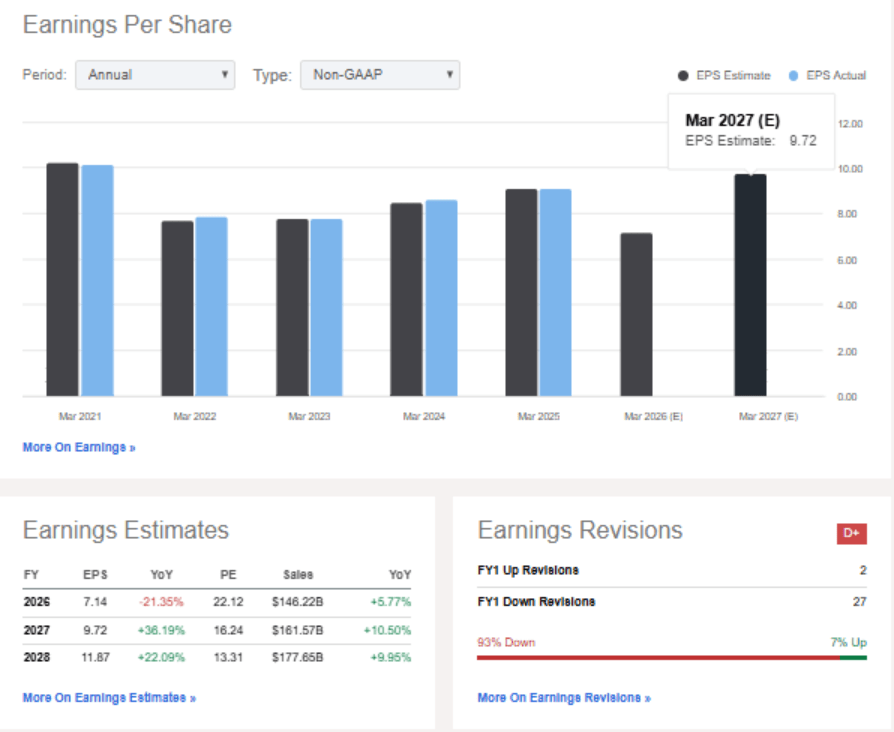Select the Mar 2022 EPS Actual bar
This screenshot has width=894, height=732.
point(212,307)
